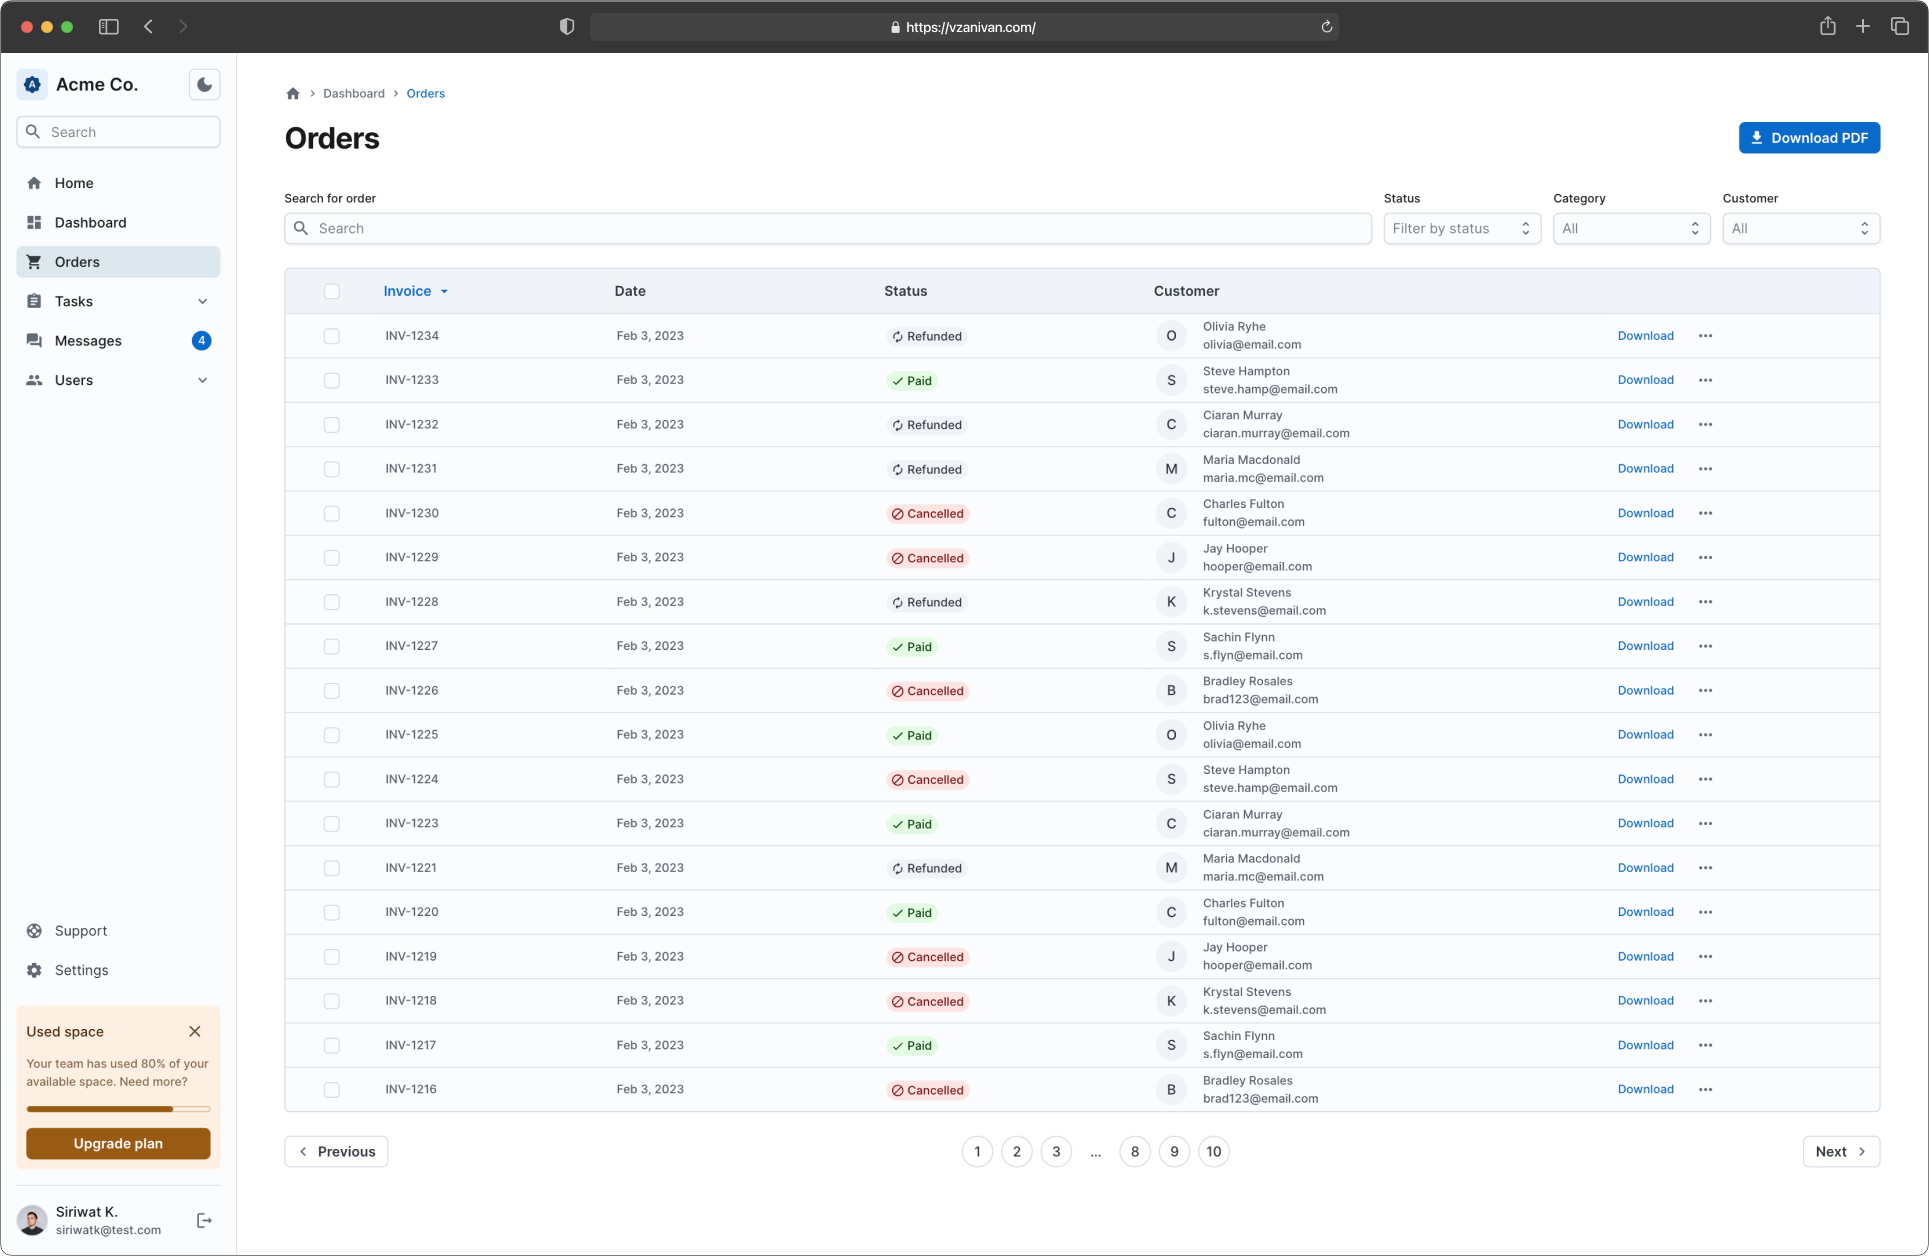The image size is (1929, 1256).
Task: Click the browser share icon
Action: tap(1827, 27)
